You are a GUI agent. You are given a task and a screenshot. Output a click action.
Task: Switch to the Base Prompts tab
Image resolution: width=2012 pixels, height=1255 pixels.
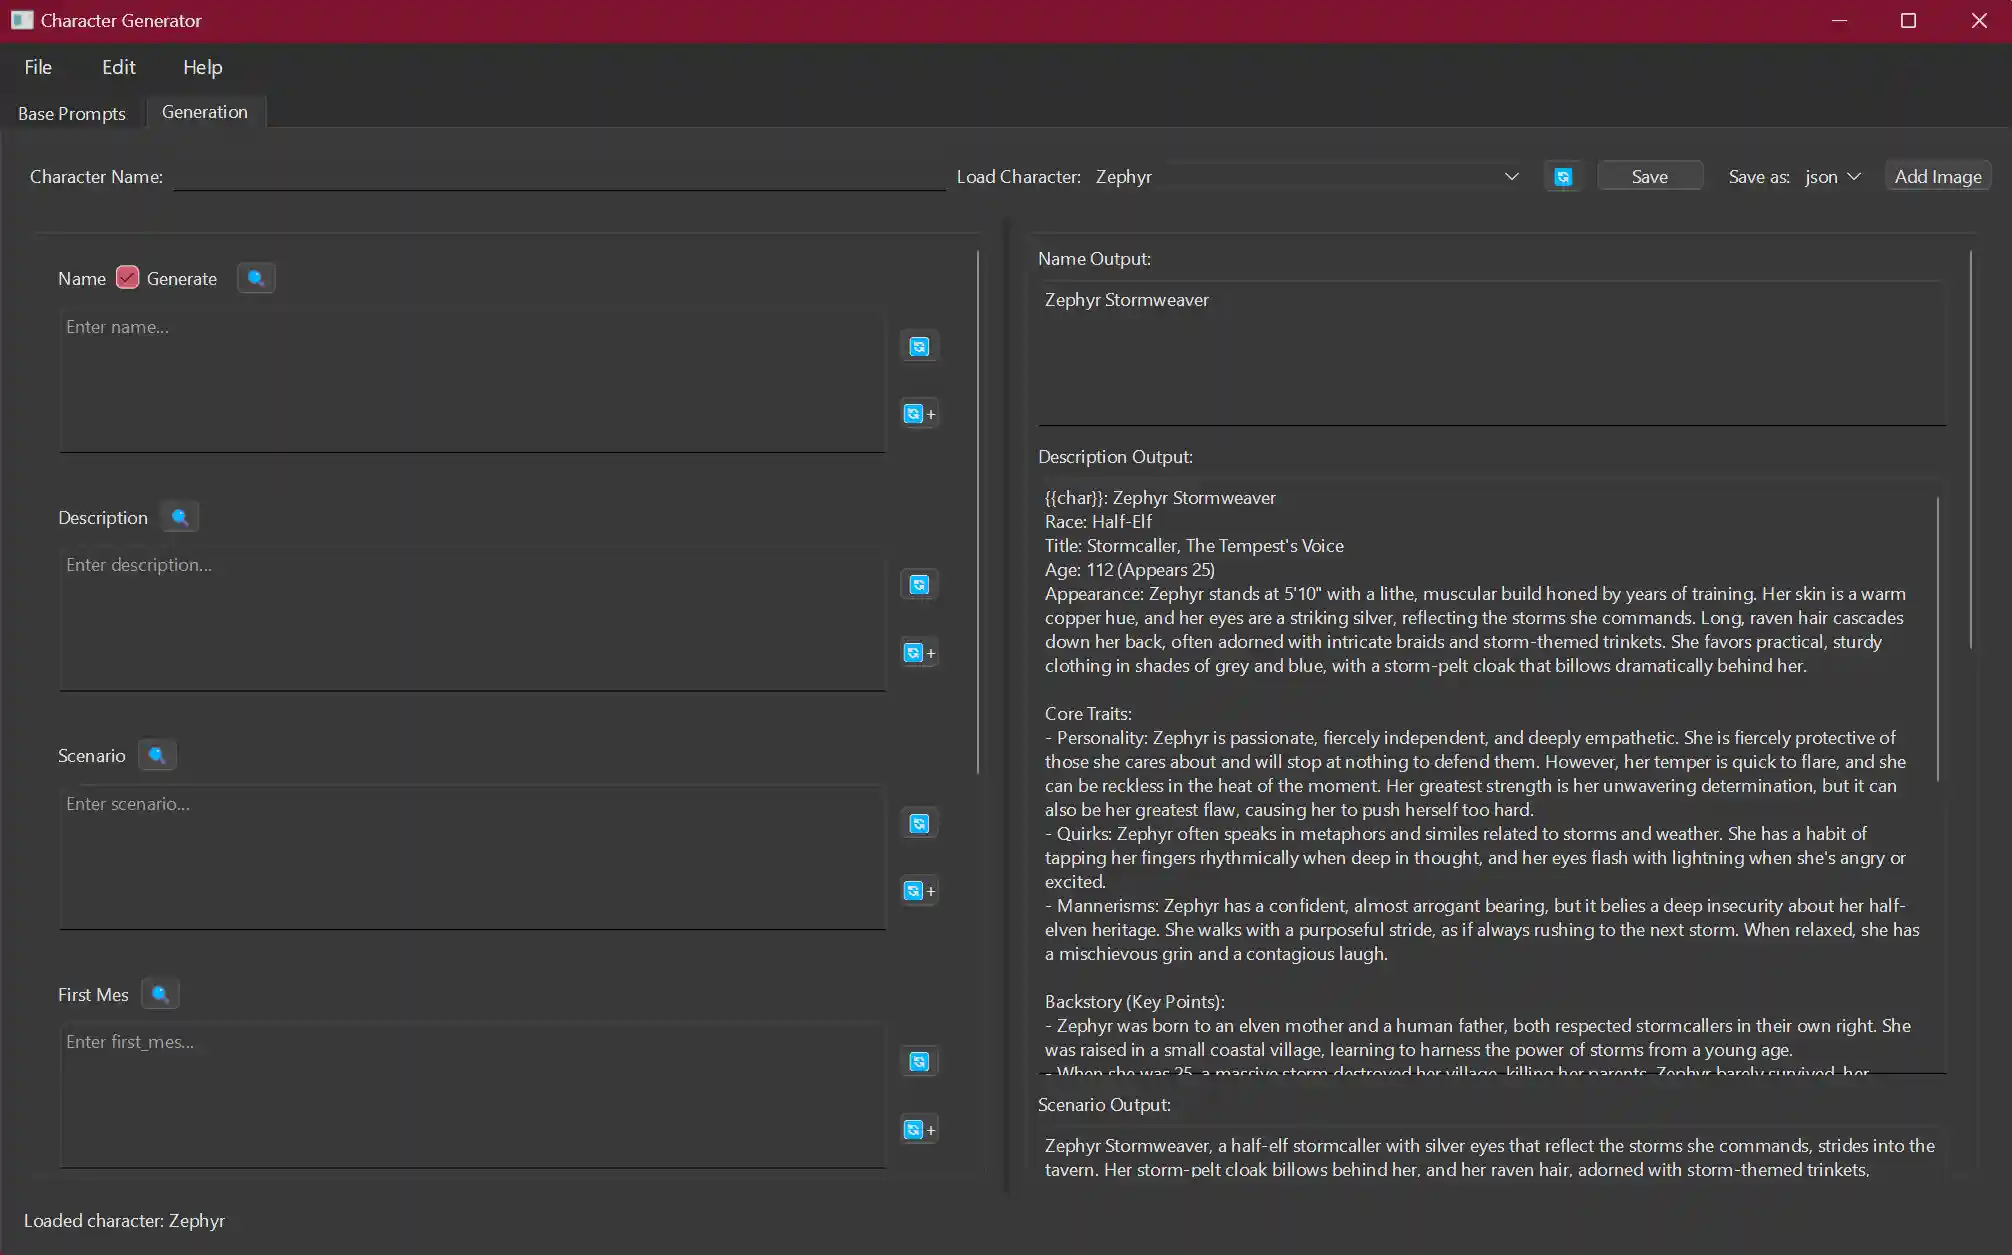pos(72,113)
